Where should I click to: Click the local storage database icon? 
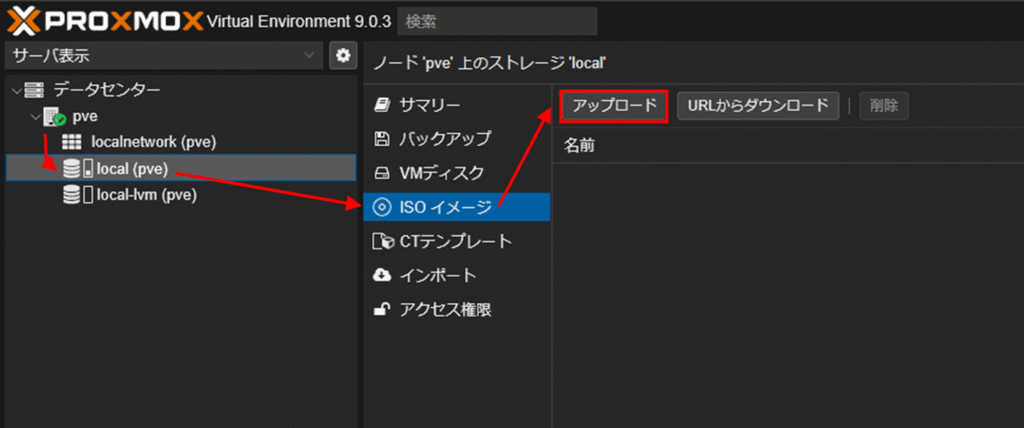[x=72, y=168]
